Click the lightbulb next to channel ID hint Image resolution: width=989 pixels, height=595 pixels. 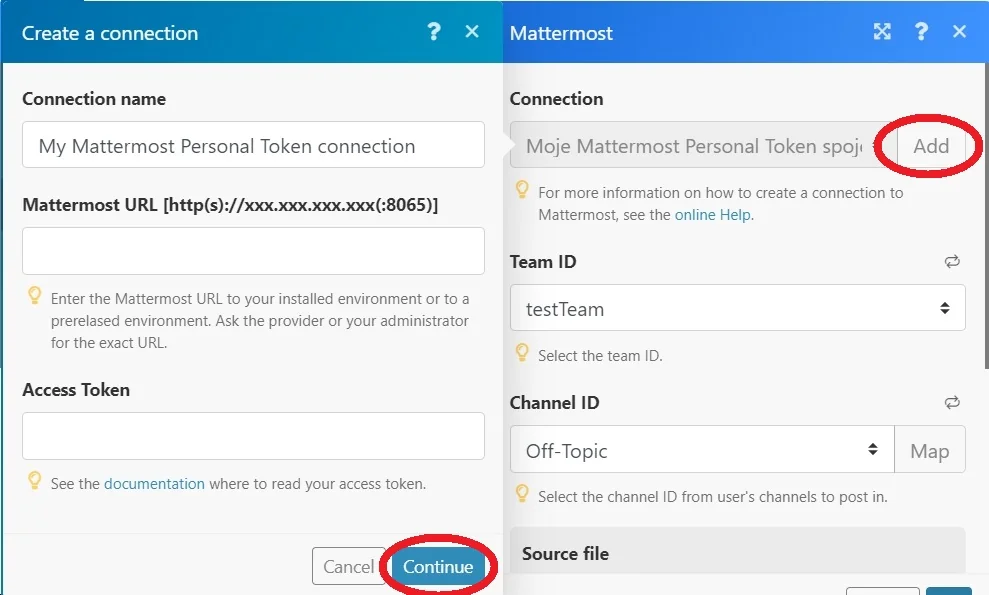coord(522,493)
